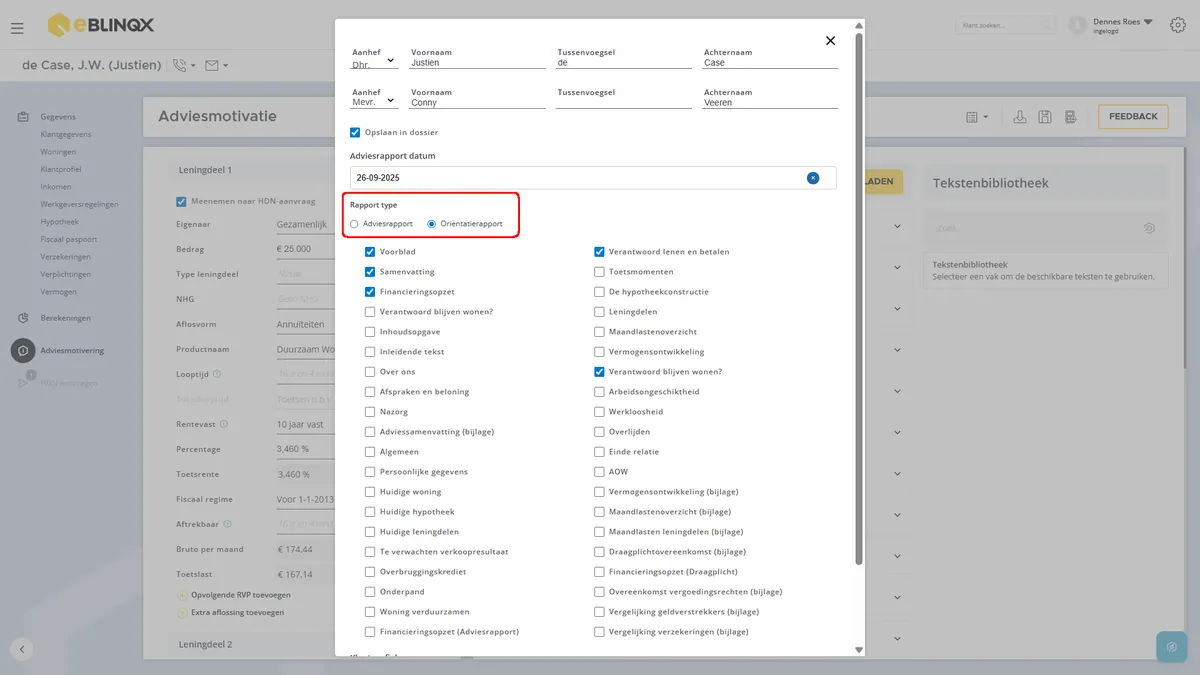This screenshot has width=1200, height=675.
Task: Clear the Adviesrapport datum field
Action: click(813, 178)
